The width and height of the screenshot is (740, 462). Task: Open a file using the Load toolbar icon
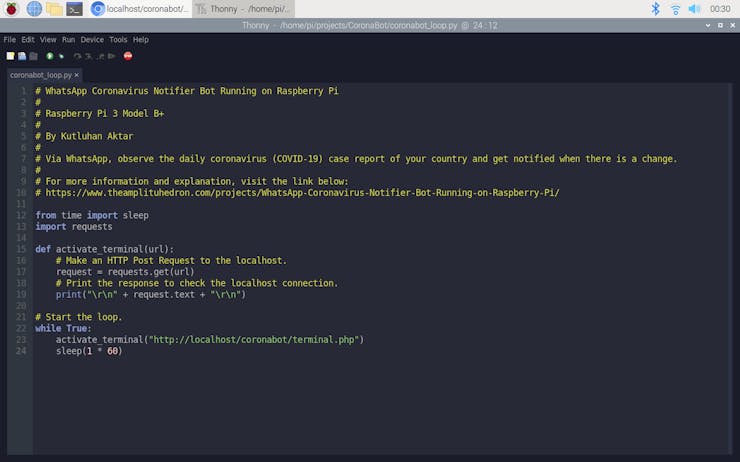[x=22, y=56]
